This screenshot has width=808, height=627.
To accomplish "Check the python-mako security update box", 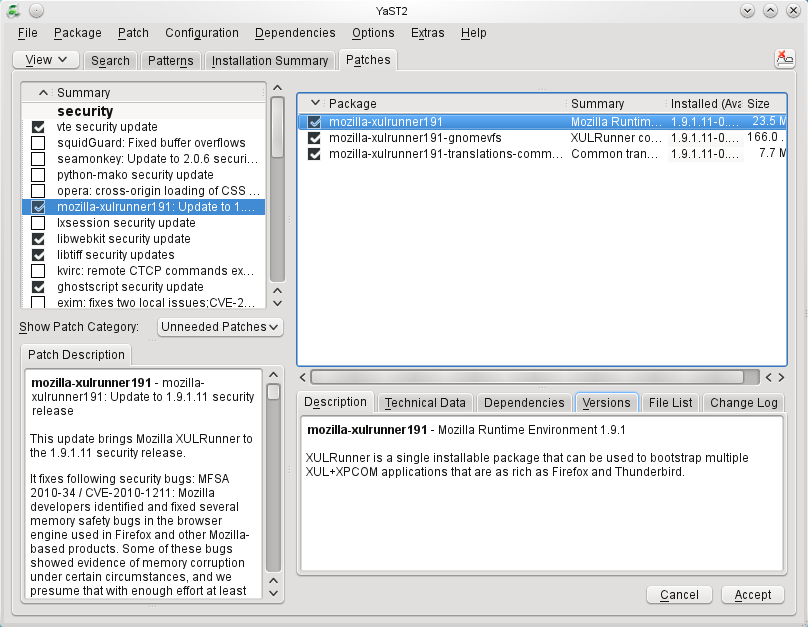I will (x=38, y=175).
